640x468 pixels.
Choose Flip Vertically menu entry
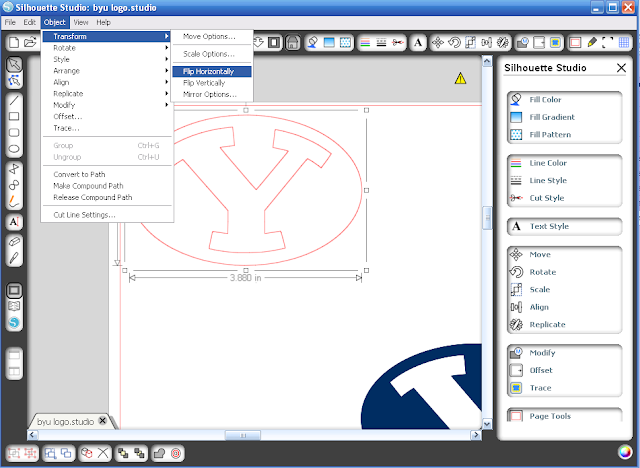coord(212,83)
